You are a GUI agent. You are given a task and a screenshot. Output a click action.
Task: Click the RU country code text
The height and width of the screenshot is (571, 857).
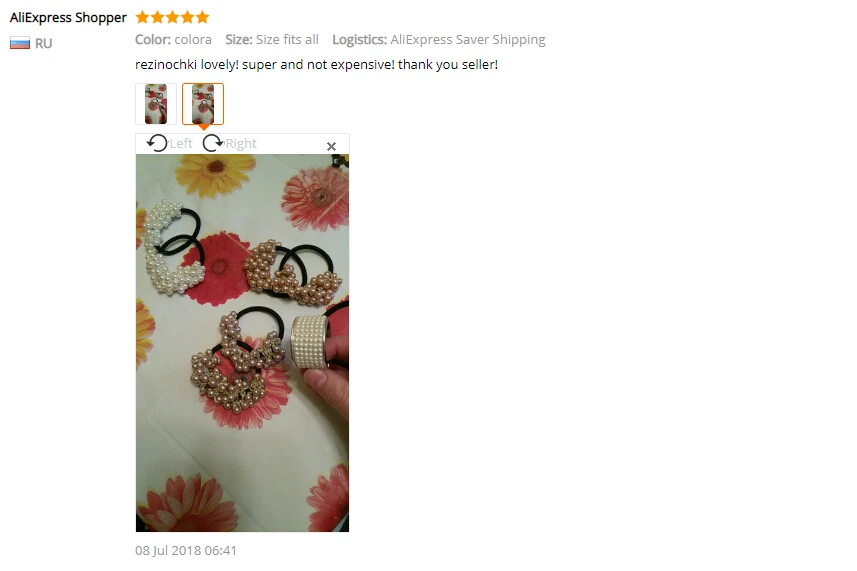44,44
